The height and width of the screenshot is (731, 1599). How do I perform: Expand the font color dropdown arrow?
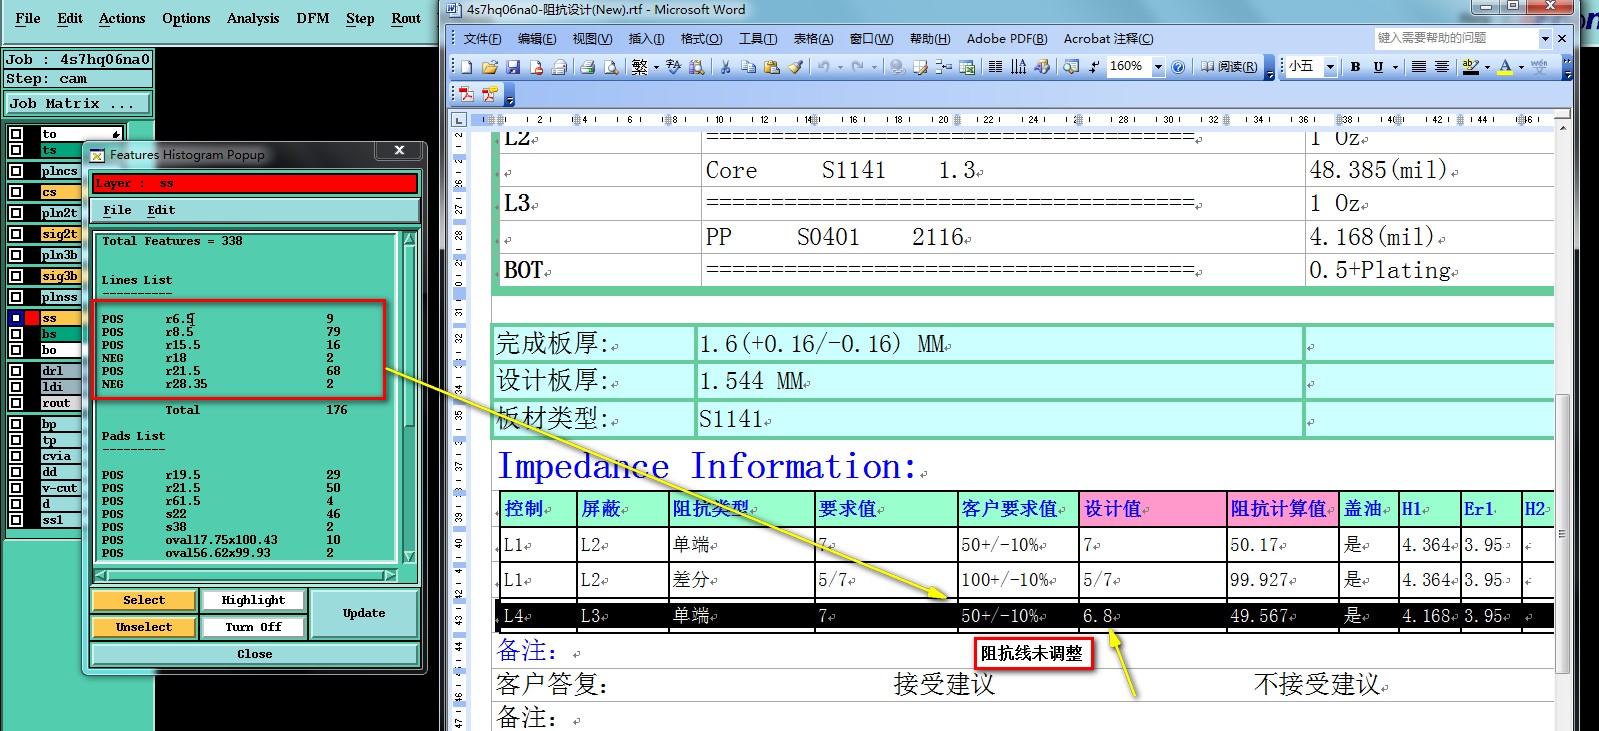(x=1521, y=67)
